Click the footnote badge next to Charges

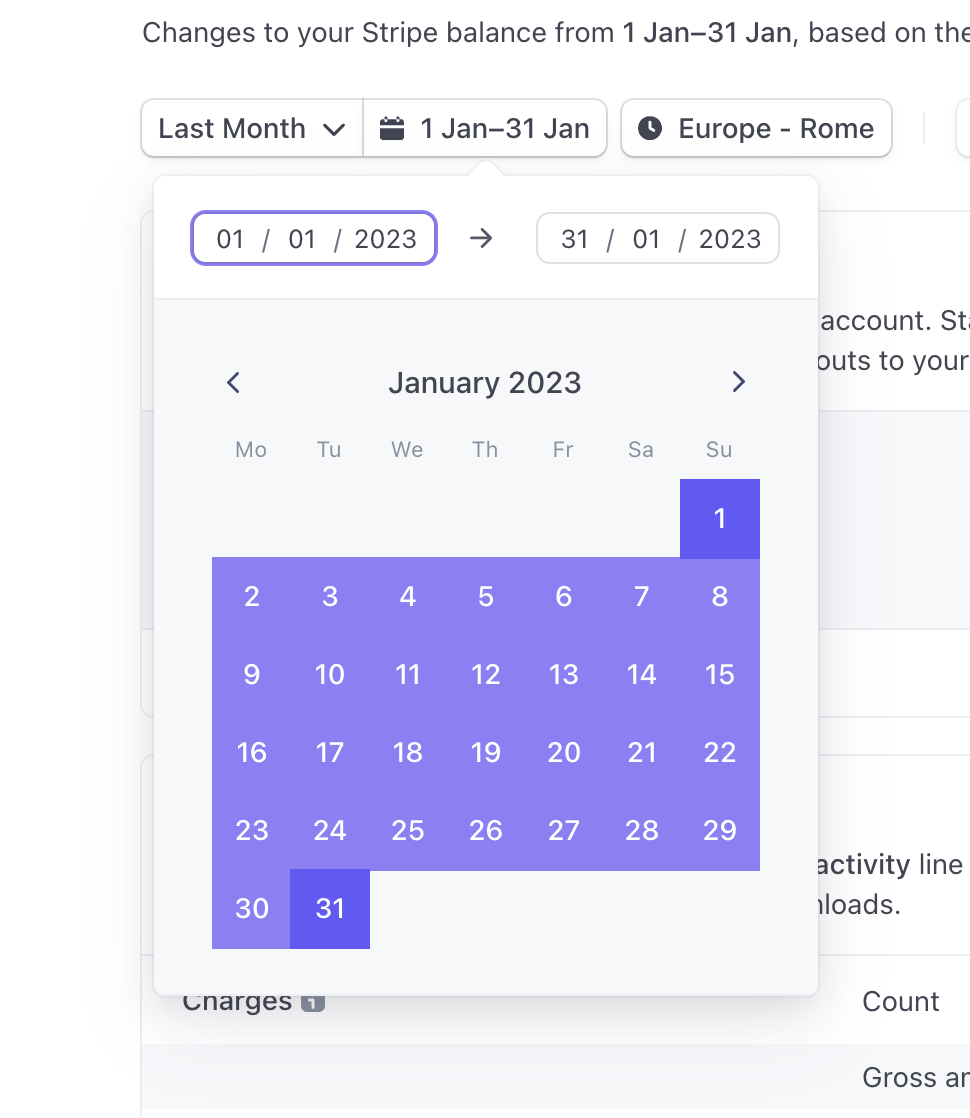click(x=313, y=1002)
